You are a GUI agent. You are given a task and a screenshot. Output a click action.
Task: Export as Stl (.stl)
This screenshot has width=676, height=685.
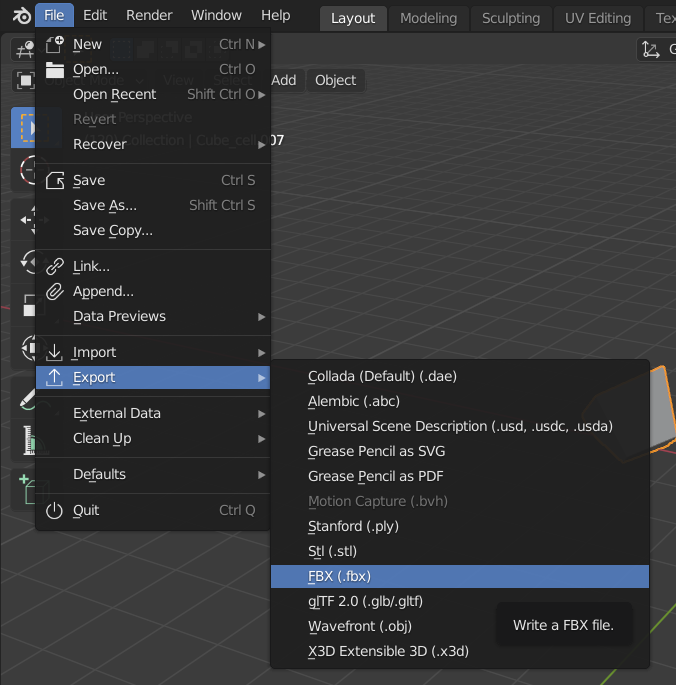point(460,551)
